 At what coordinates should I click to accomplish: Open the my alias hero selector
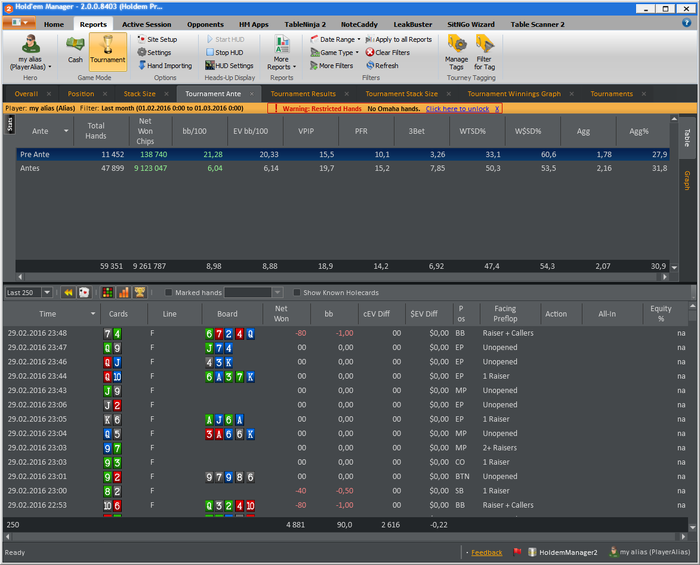coord(30,52)
